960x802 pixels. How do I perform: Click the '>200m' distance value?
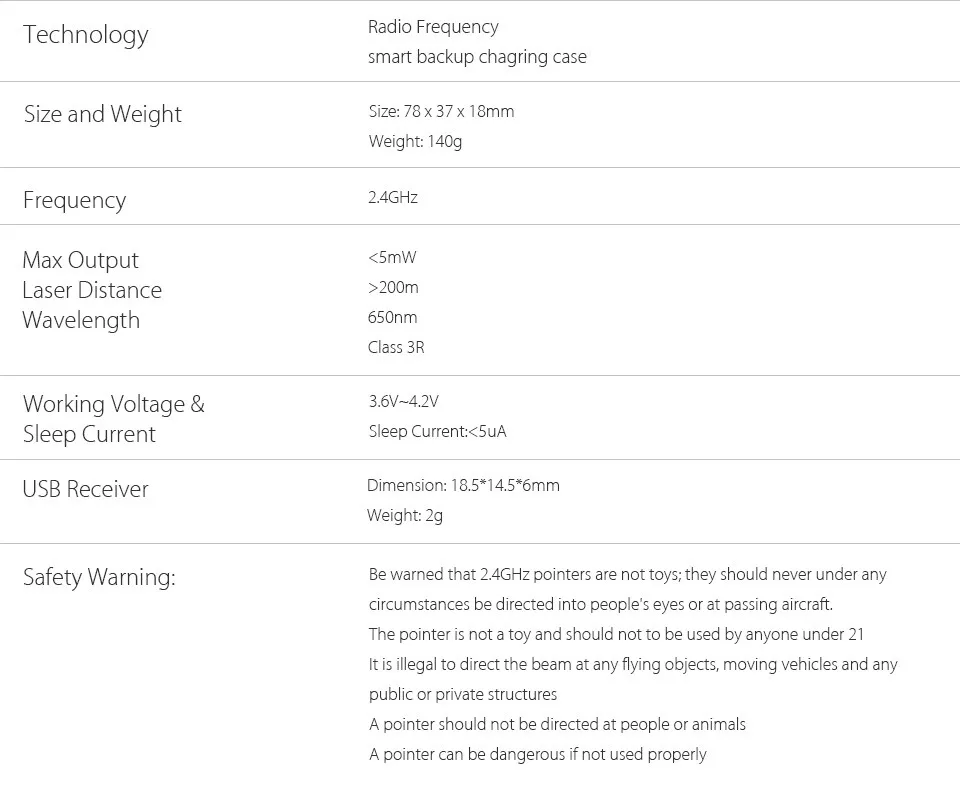click(x=393, y=287)
